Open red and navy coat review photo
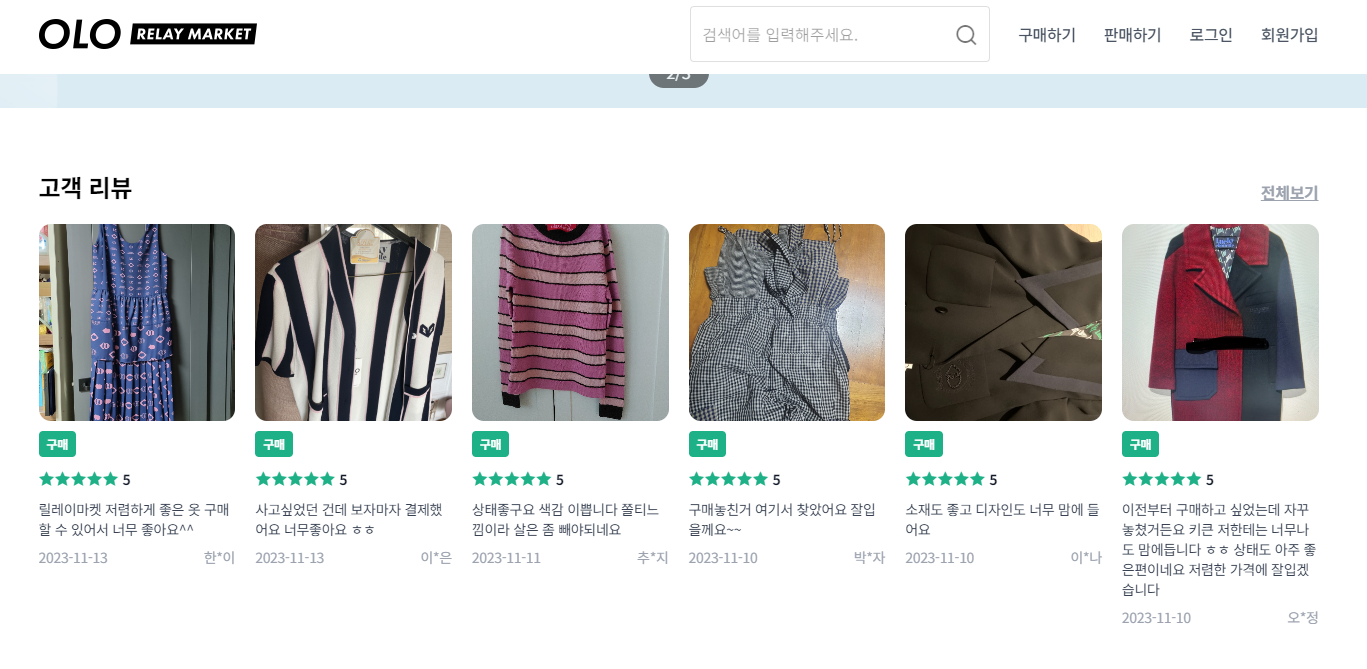1367x669 pixels. click(x=1220, y=322)
